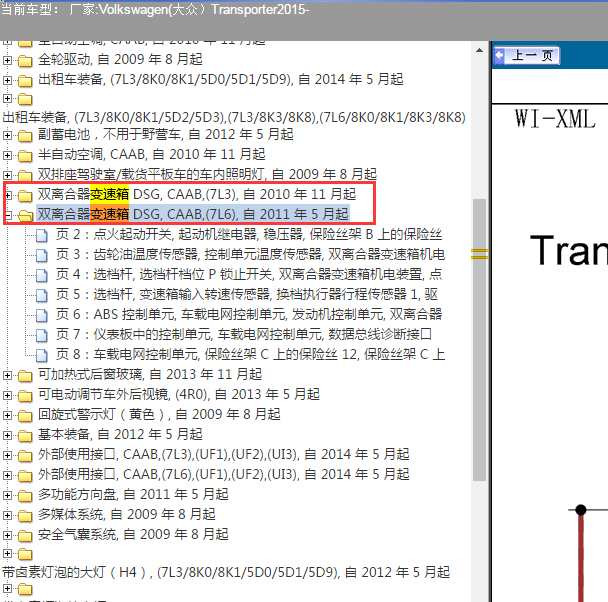
Task: Expand the 副蓄电池 不用于野营车 folder
Action: click(x=7, y=135)
